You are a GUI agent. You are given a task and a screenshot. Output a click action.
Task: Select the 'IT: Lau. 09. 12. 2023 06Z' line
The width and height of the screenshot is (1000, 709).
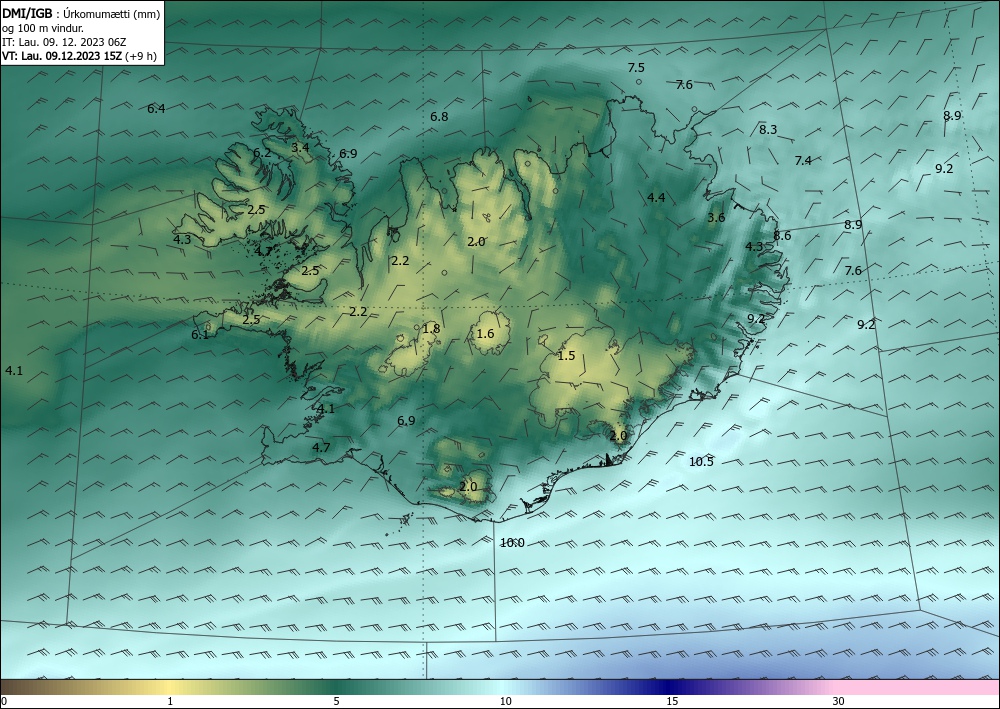[x=64, y=42]
